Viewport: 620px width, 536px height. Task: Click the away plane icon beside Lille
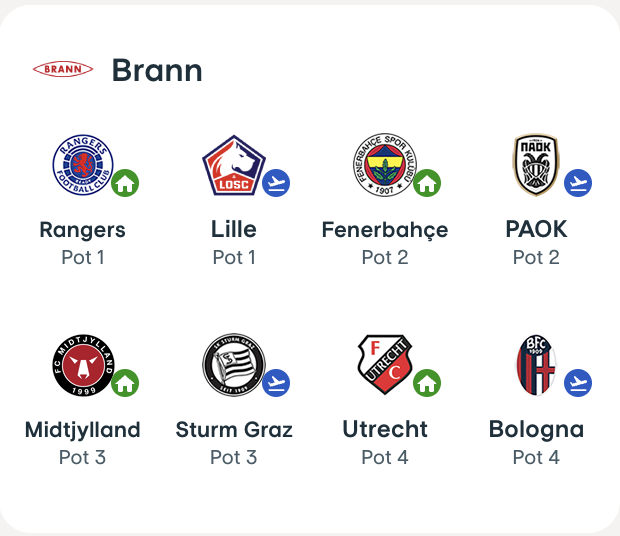(x=276, y=183)
